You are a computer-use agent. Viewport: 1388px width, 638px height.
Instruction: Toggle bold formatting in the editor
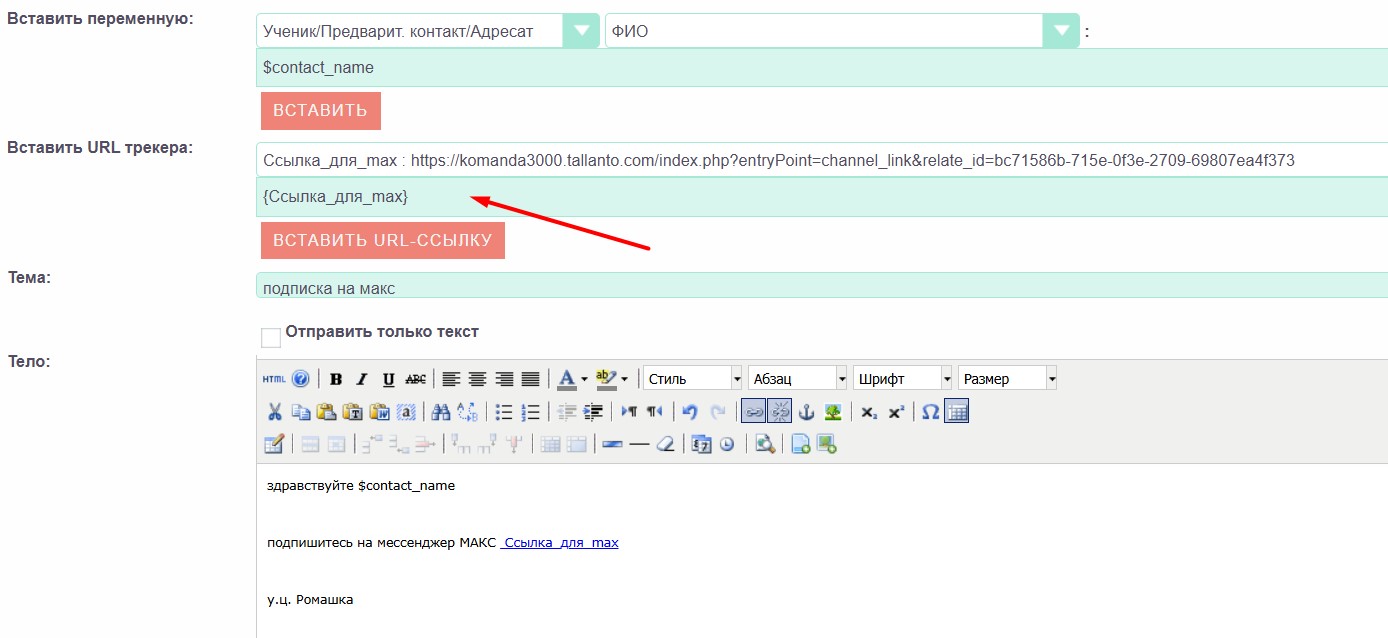tap(336, 379)
